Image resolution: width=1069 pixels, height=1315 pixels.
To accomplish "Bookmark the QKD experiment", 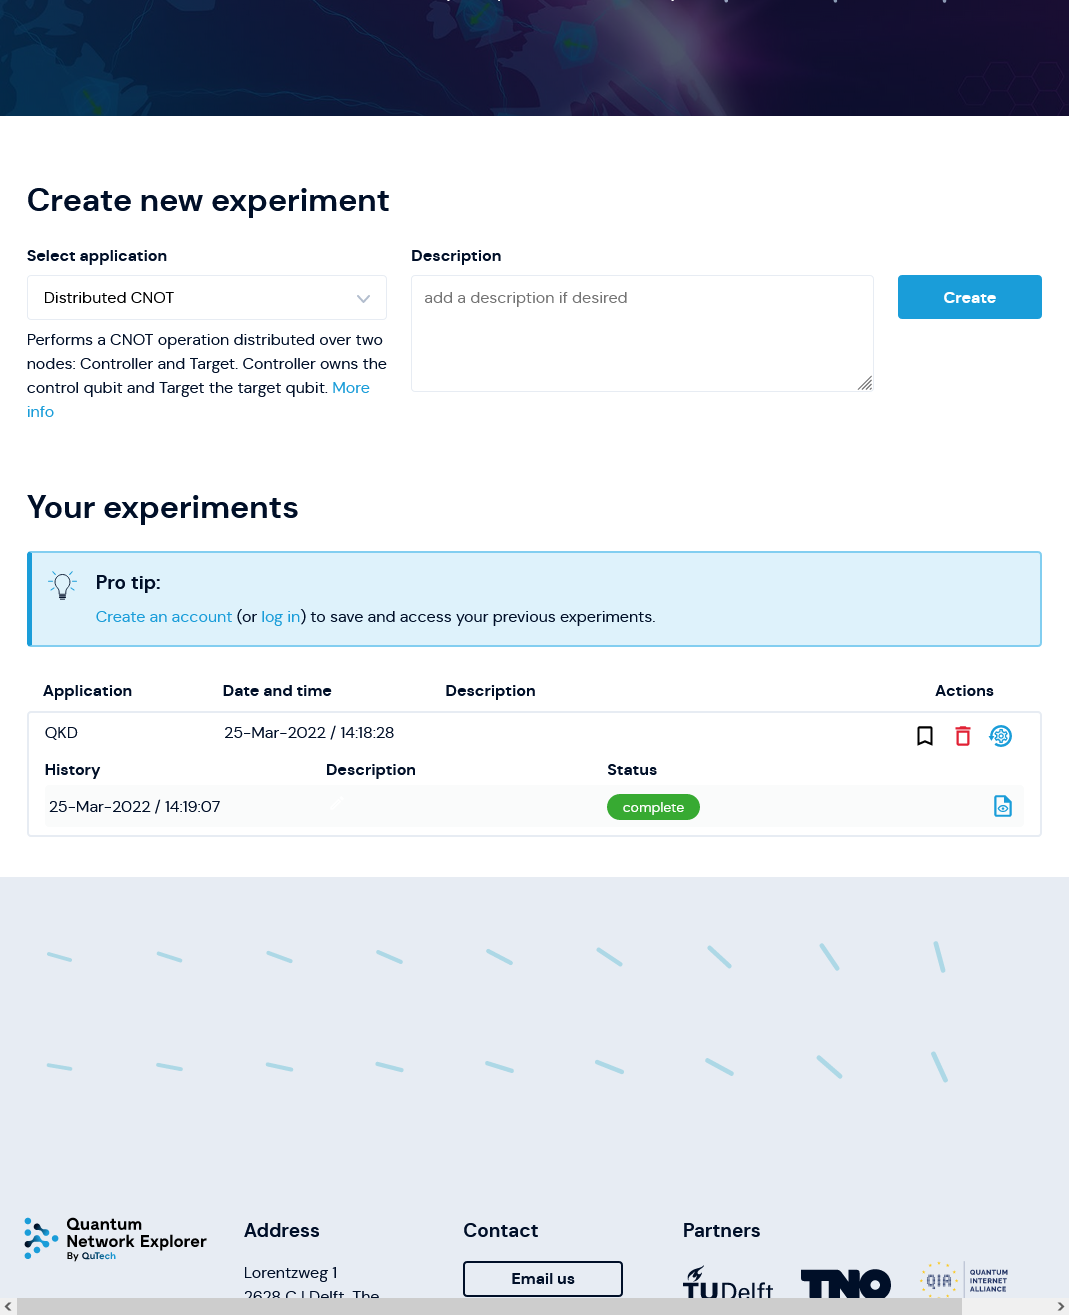I will click(925, 736).
